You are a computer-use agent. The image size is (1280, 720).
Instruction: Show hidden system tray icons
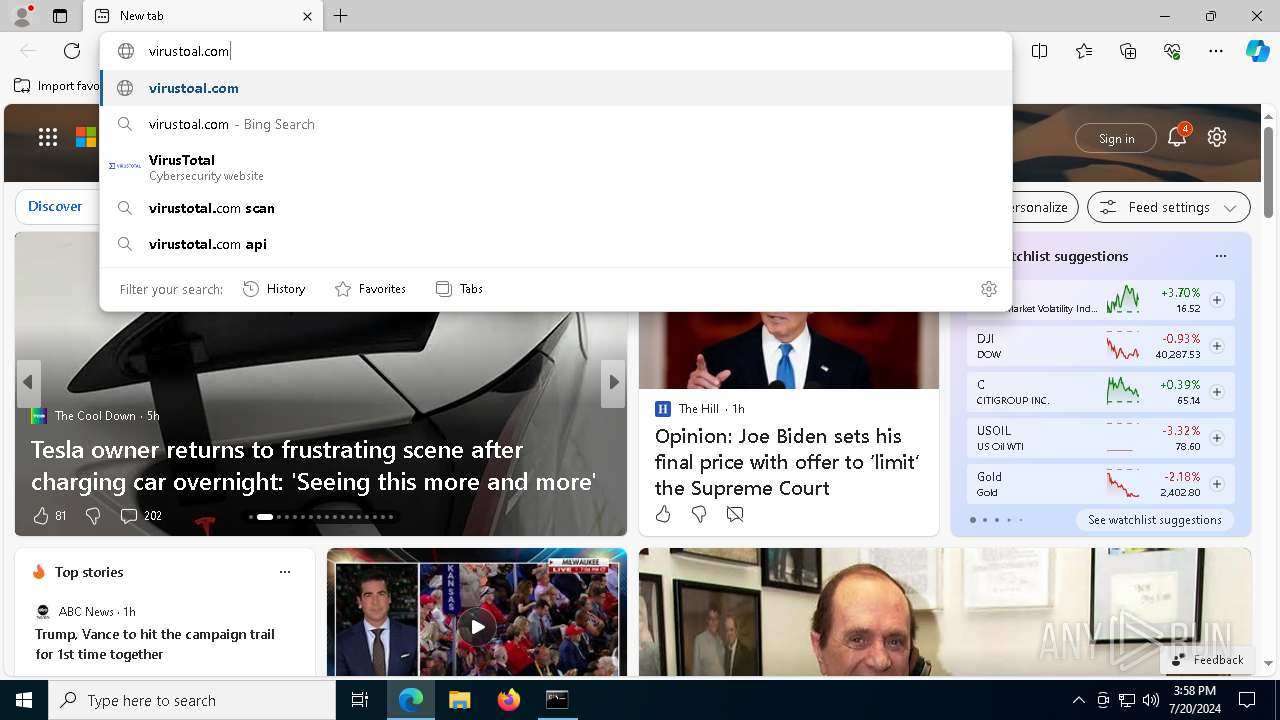[1078, 701]
